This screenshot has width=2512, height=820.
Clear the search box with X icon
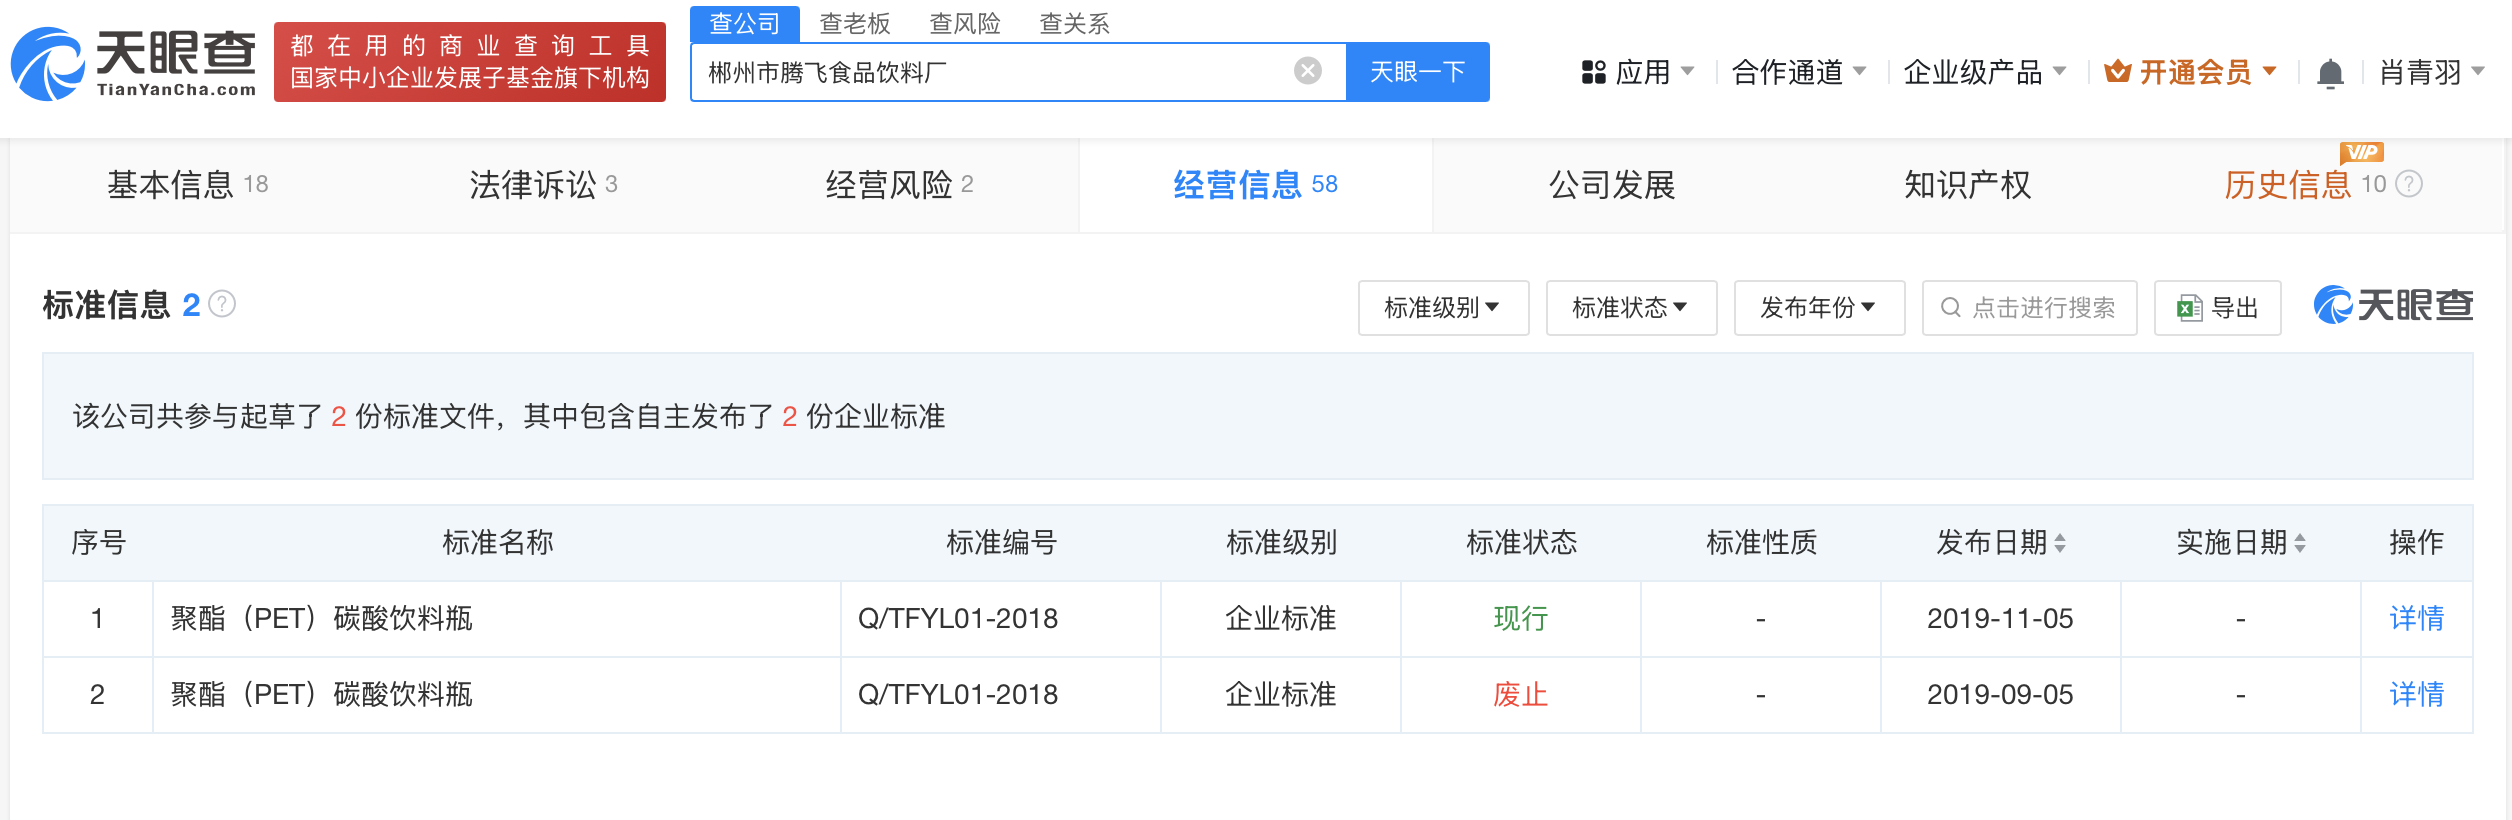pos(1307,71)
